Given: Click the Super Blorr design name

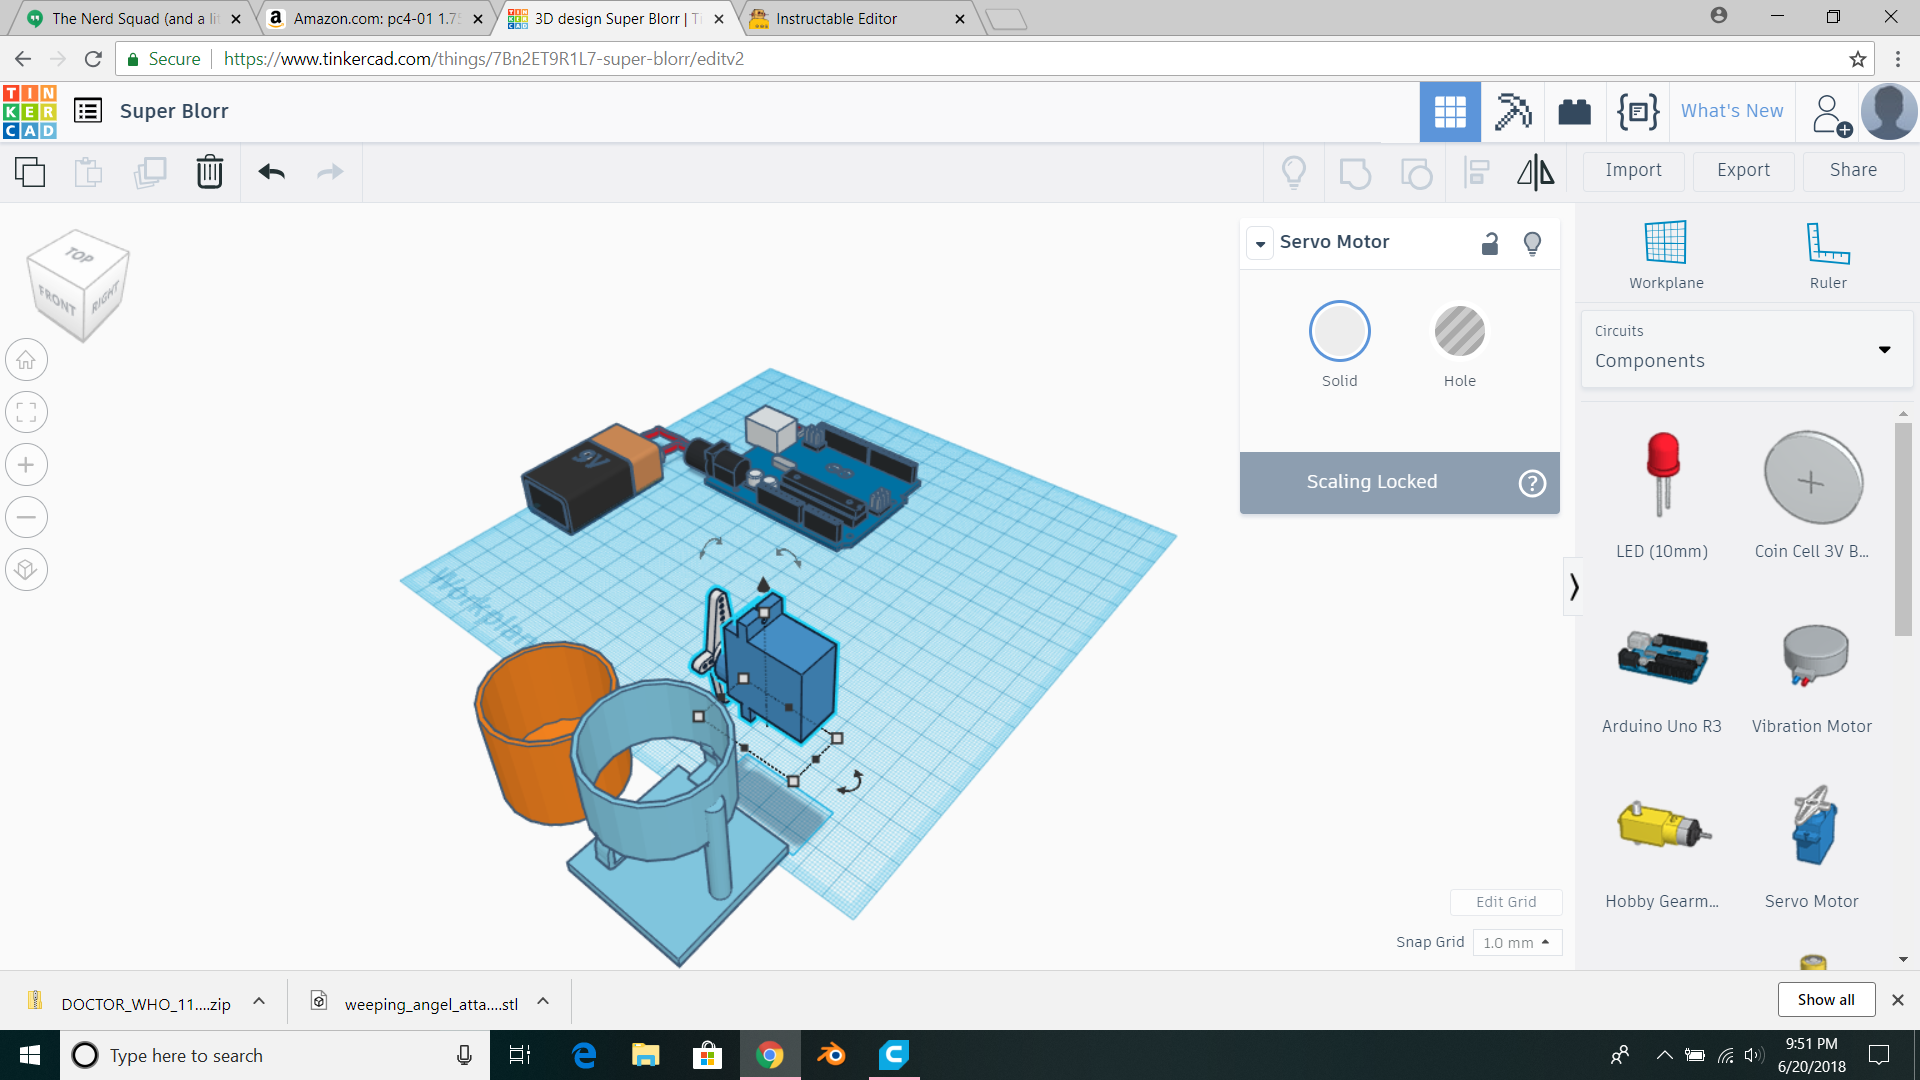Looking at the screenshot, I should 174,111.
